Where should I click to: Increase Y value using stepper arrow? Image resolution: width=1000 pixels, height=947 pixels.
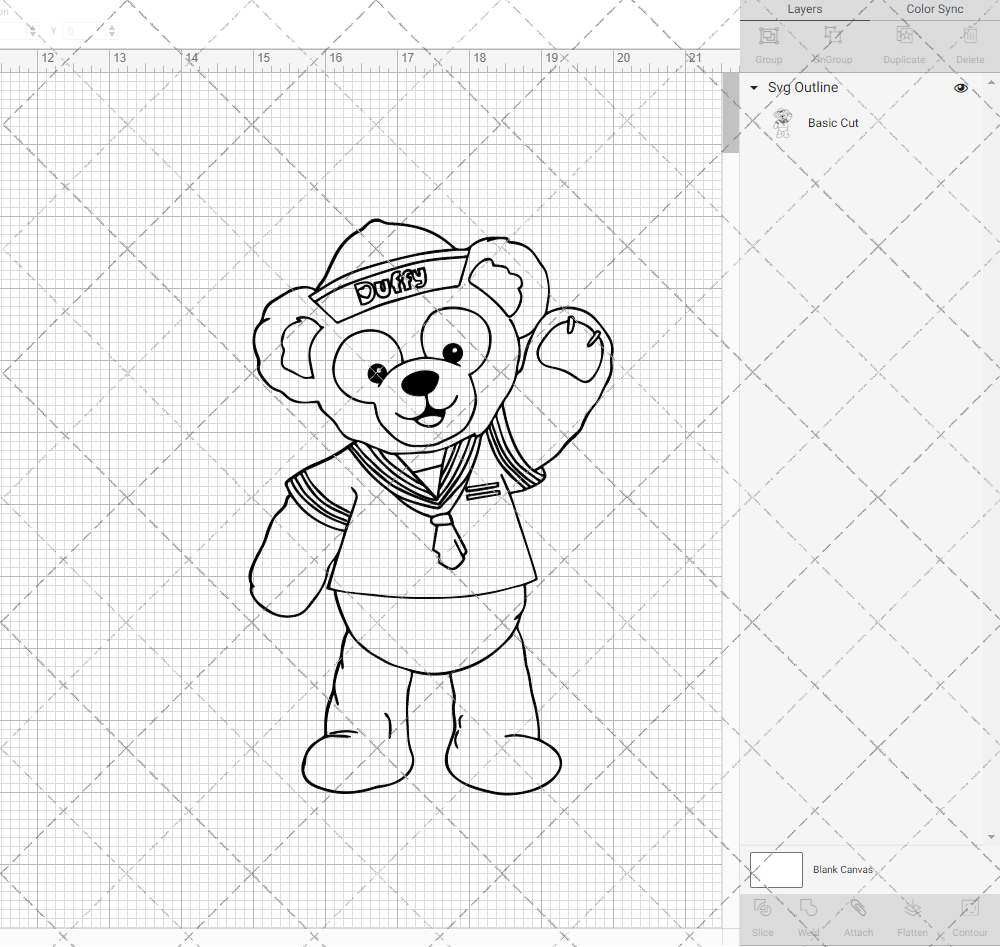tap(112, 27)
